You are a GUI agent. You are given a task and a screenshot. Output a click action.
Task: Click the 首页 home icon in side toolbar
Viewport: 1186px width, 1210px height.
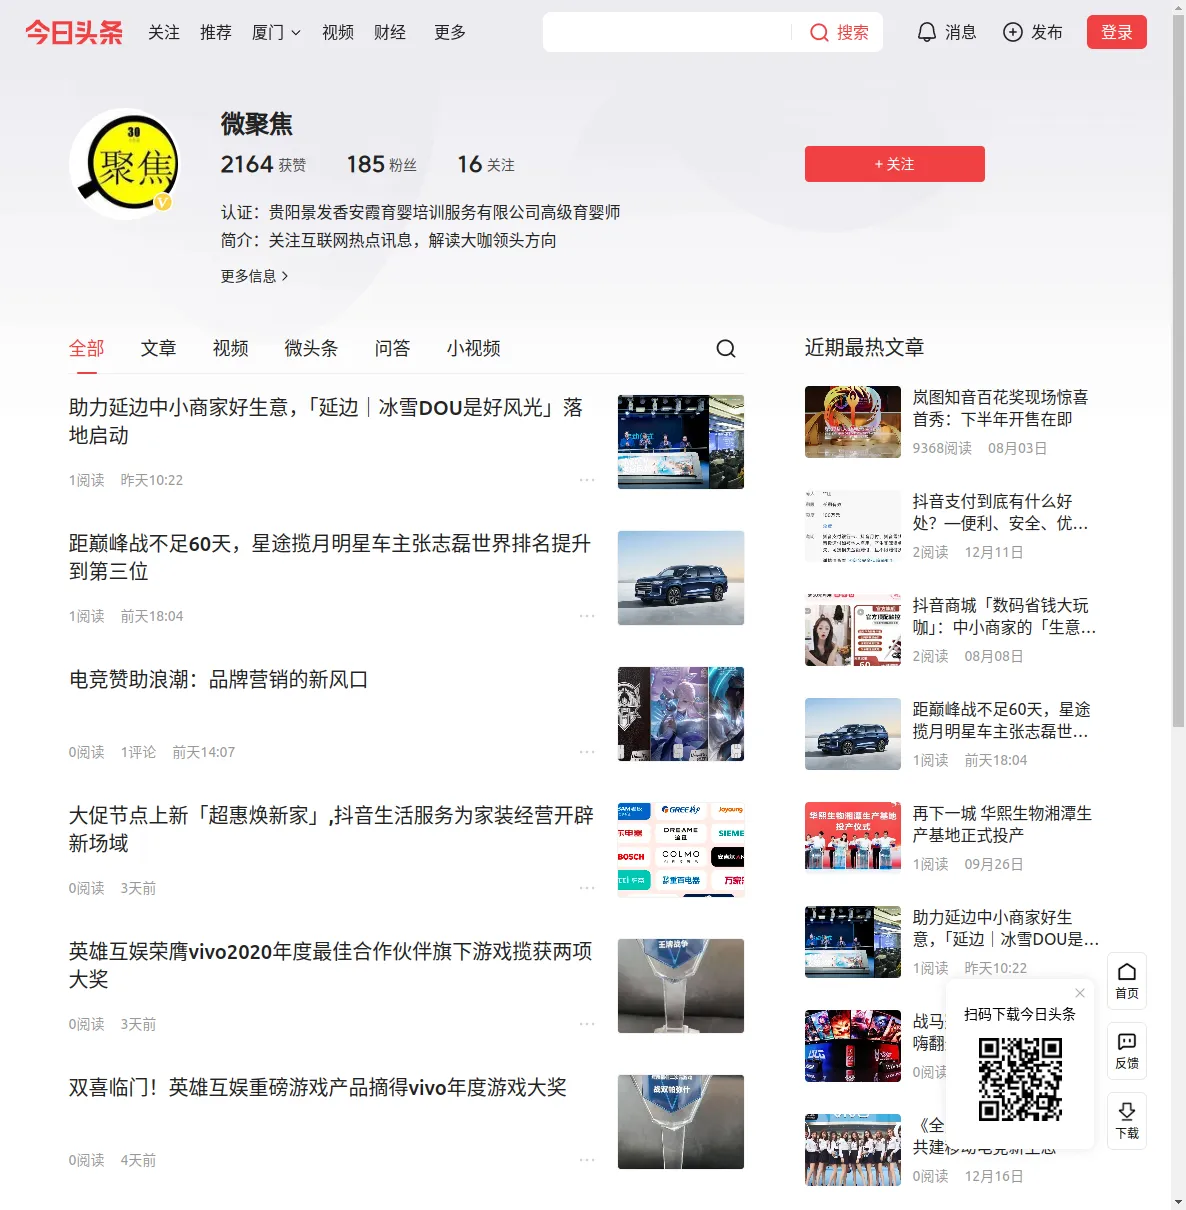pyautogui.click(x=1127, y=971)
